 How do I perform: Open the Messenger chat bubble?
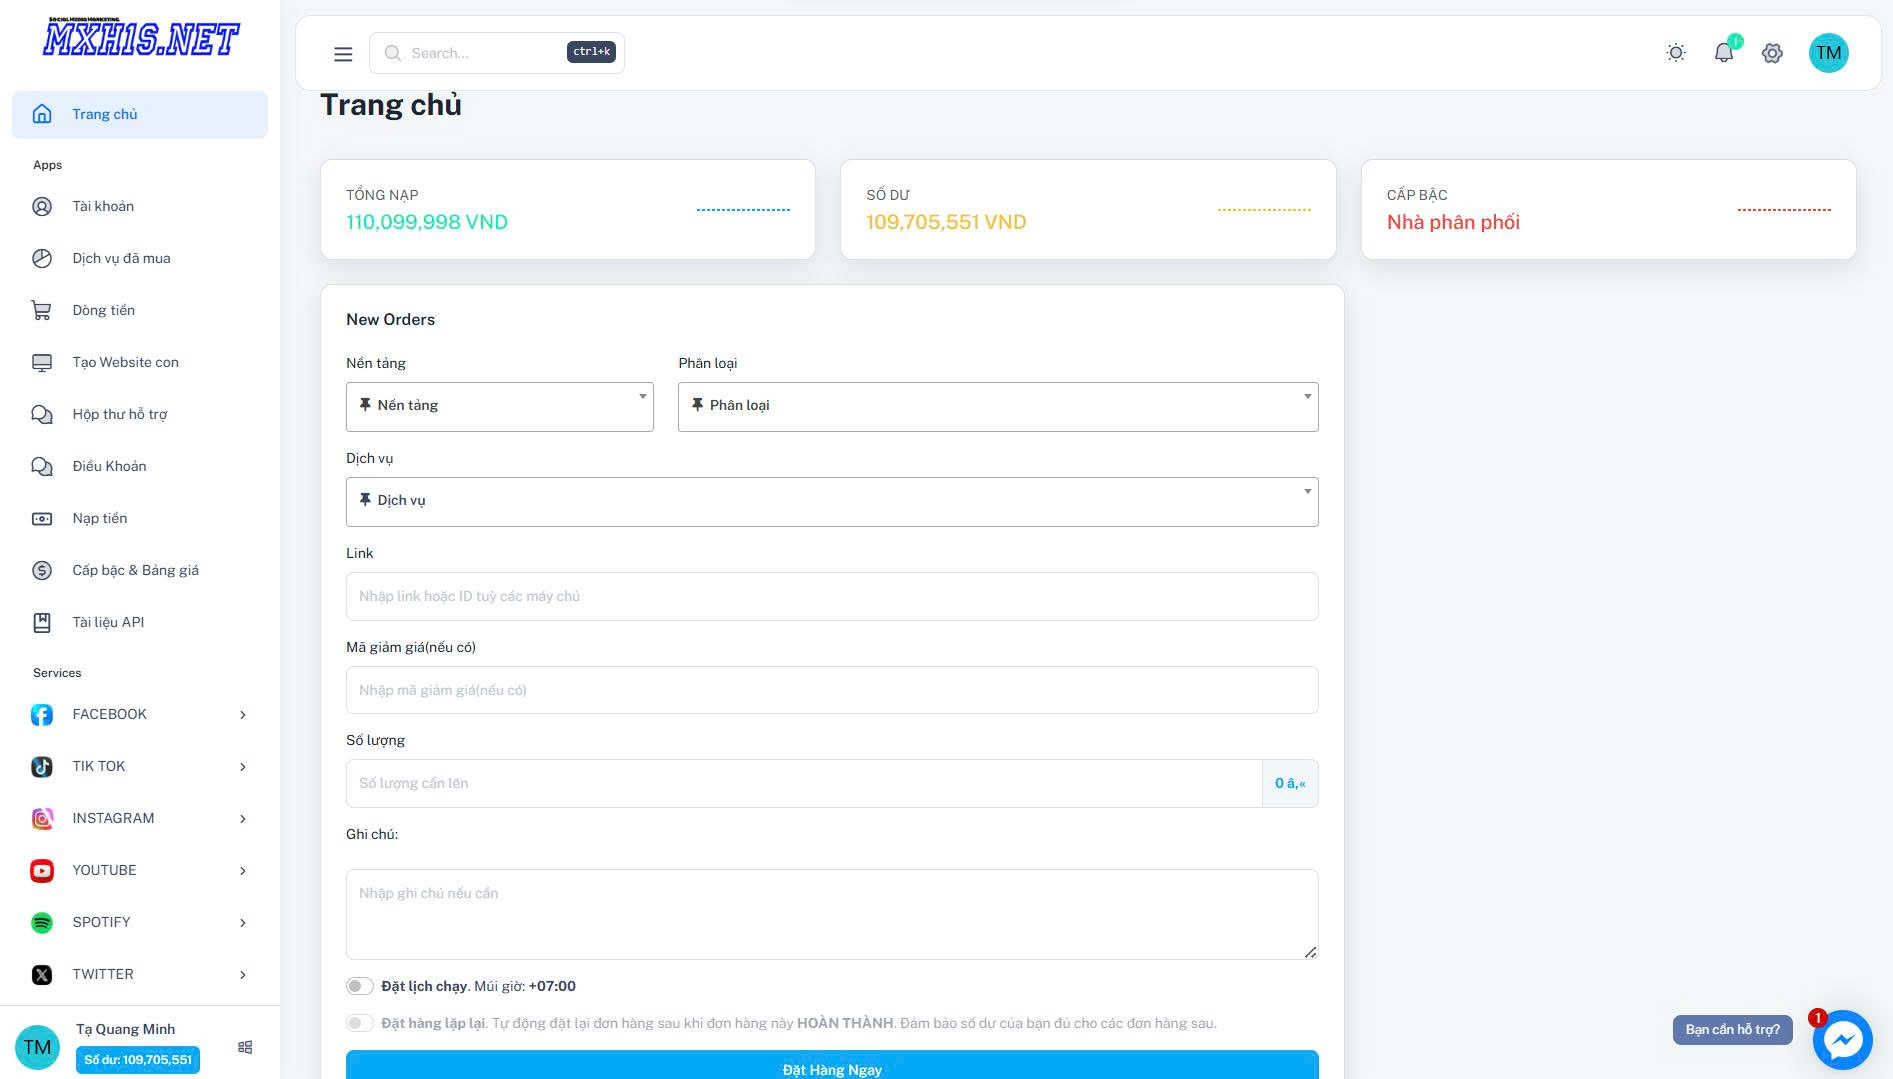point(1842,1040)
